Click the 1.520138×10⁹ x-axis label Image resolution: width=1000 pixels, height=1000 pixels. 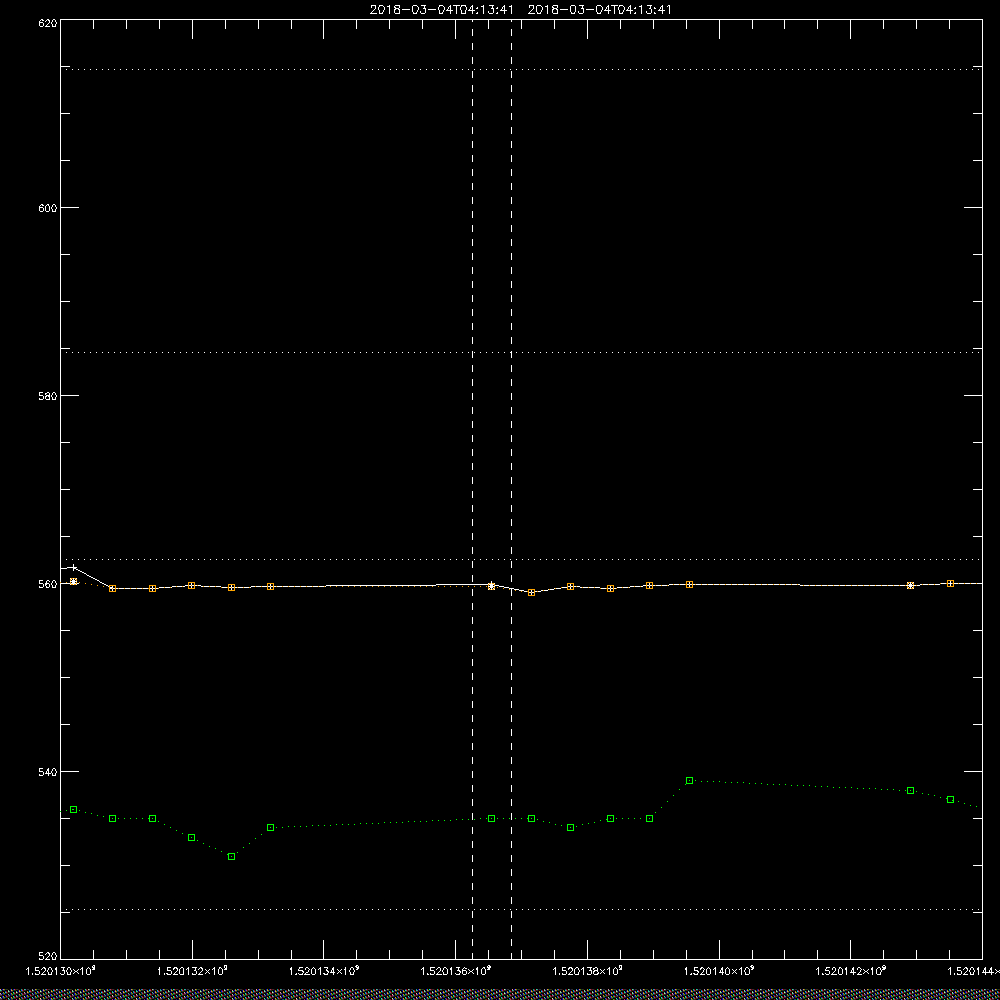tap(587, 971)
